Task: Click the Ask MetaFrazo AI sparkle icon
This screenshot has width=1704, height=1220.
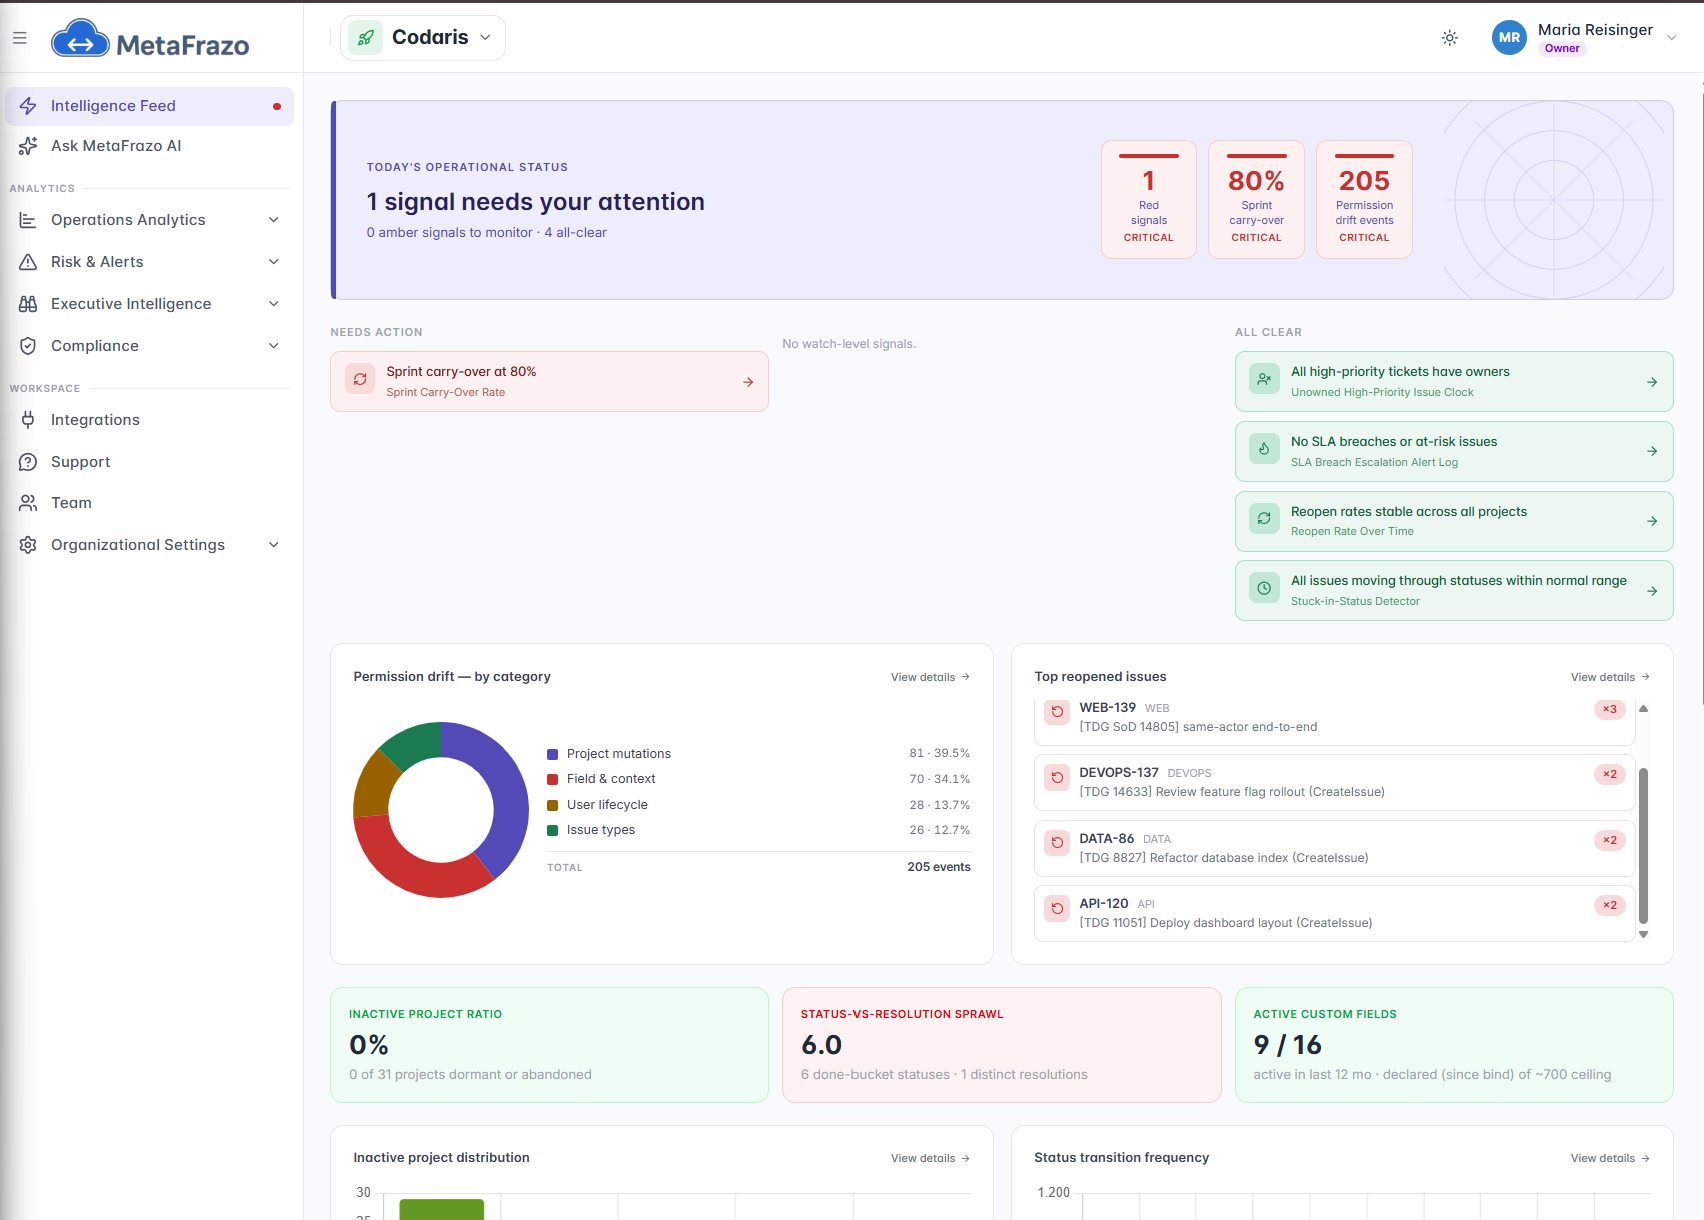Action: 28,146
